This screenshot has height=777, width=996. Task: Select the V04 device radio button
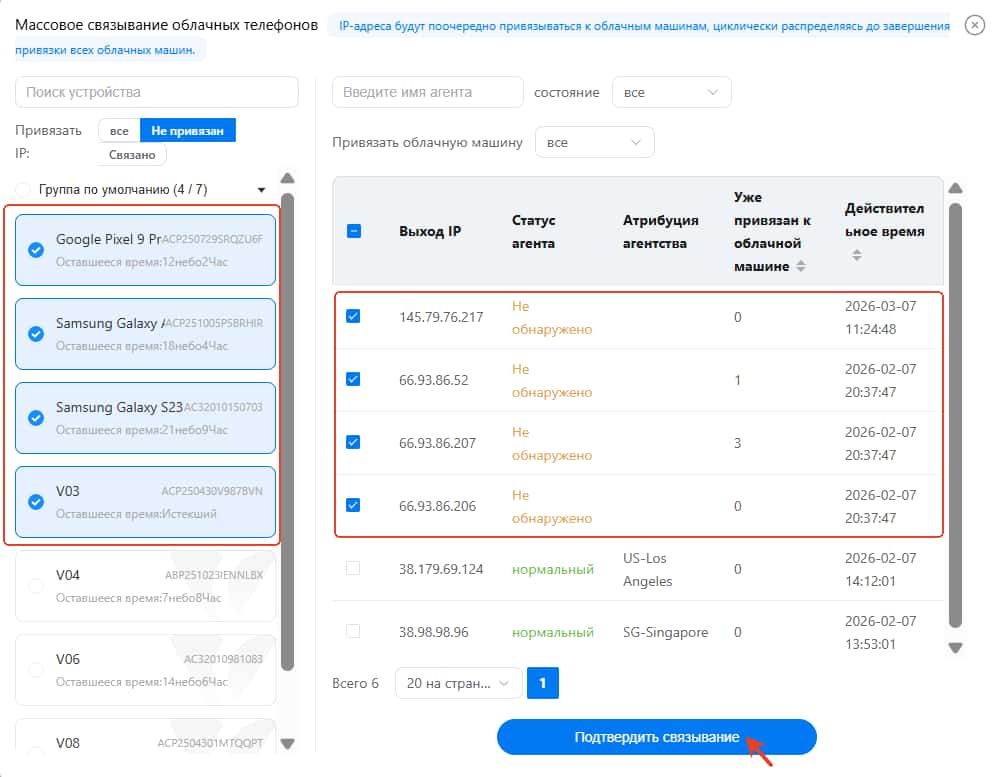point(36,586)
